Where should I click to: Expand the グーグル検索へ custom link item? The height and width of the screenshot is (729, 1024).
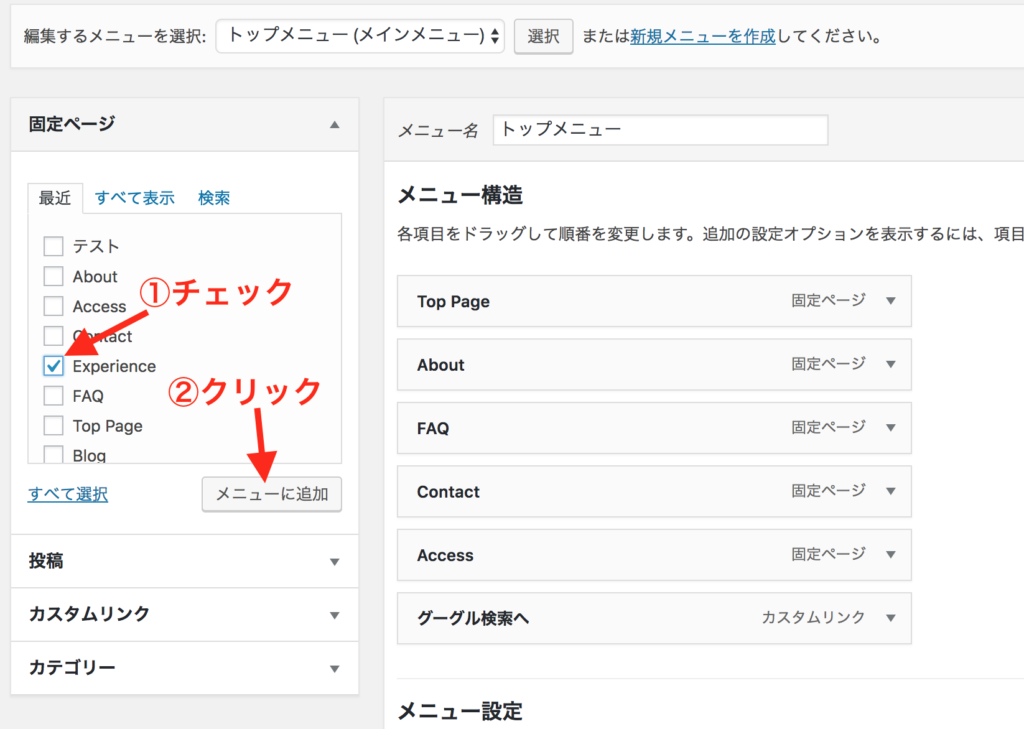(x=891, y=618)
